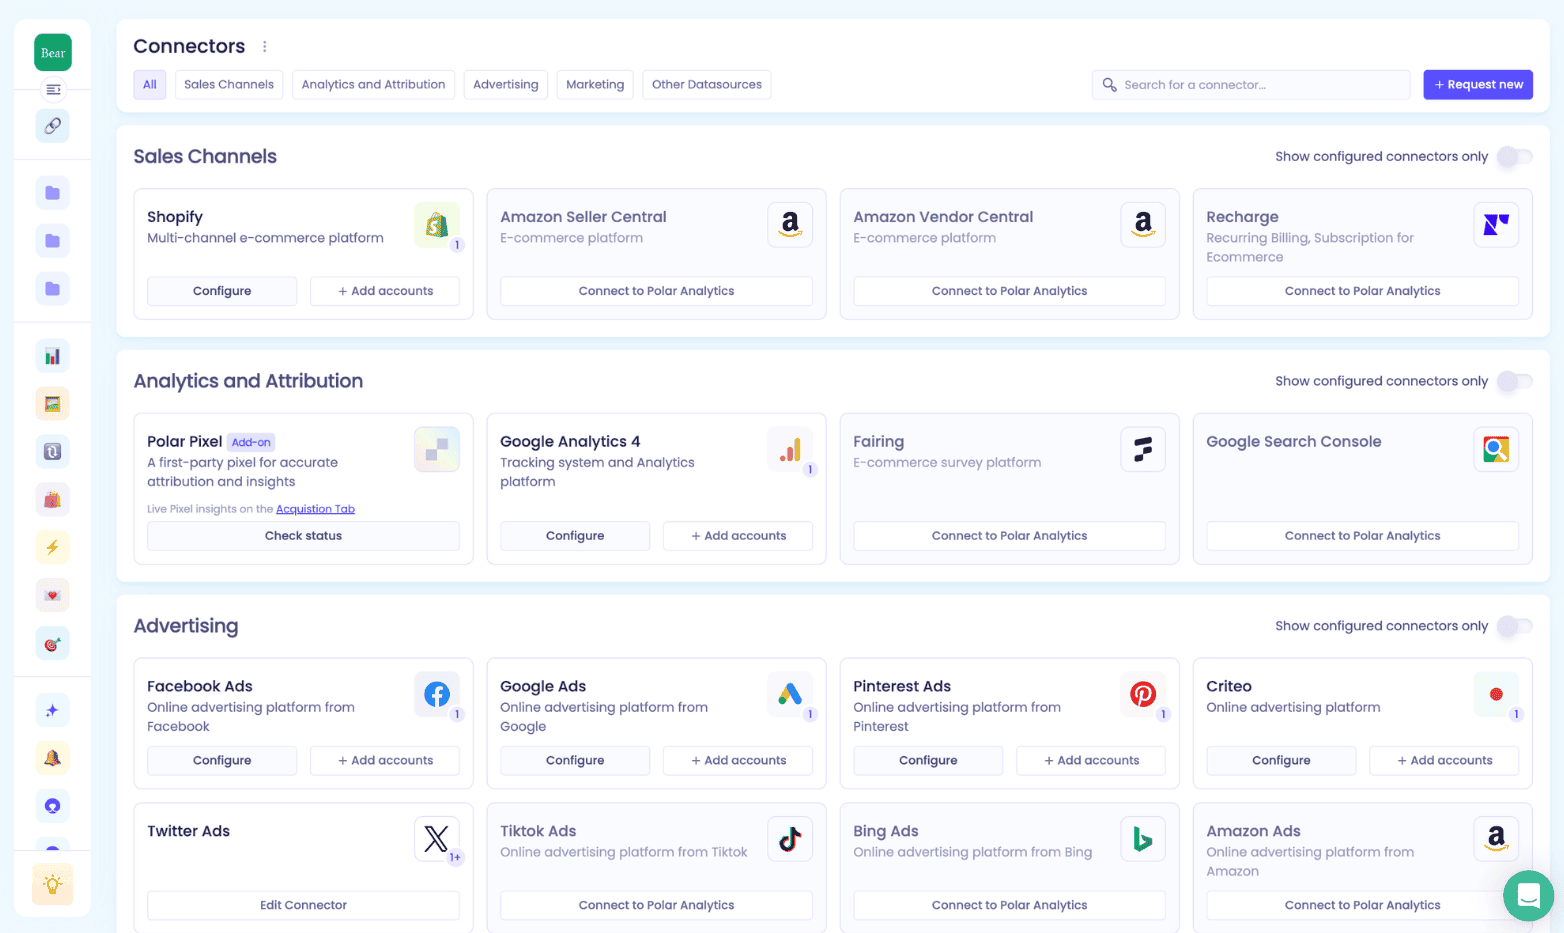The image size is (1564, 933).
Task: Click the Google Ads logo
Action: (x=790, y=694)
